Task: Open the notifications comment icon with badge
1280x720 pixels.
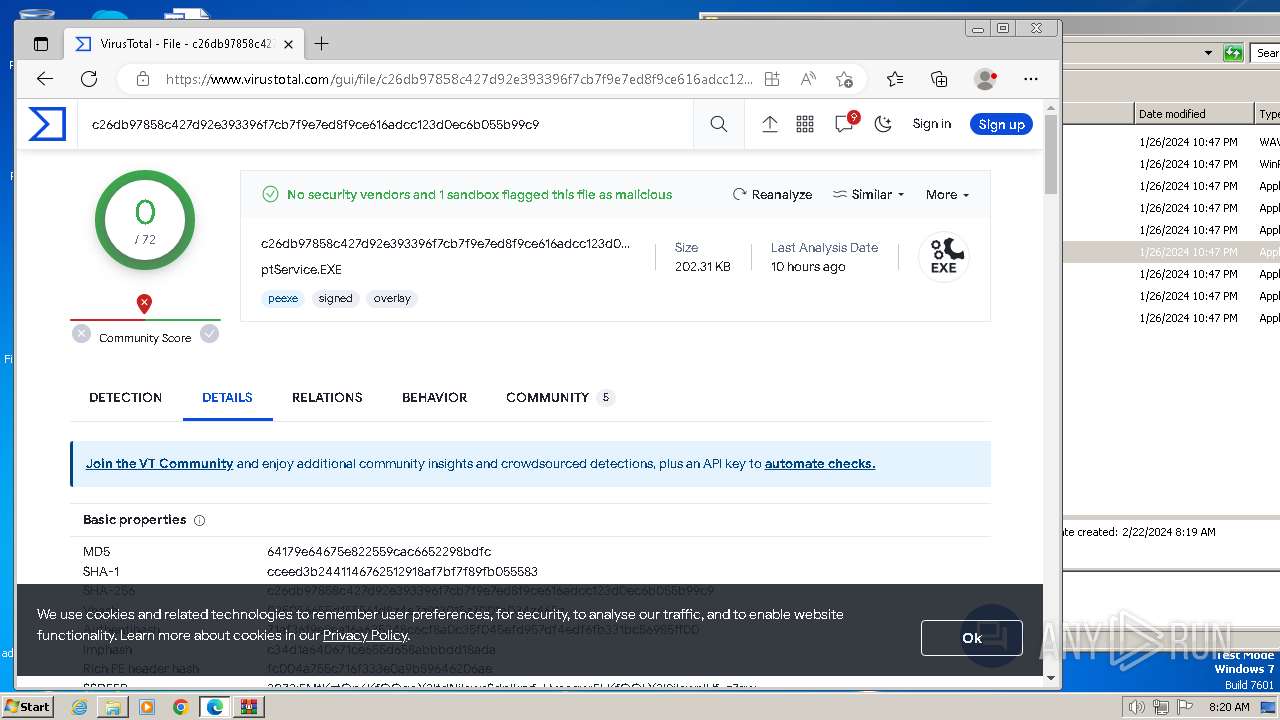Action: pyautogui.click(x=845, y=123)
